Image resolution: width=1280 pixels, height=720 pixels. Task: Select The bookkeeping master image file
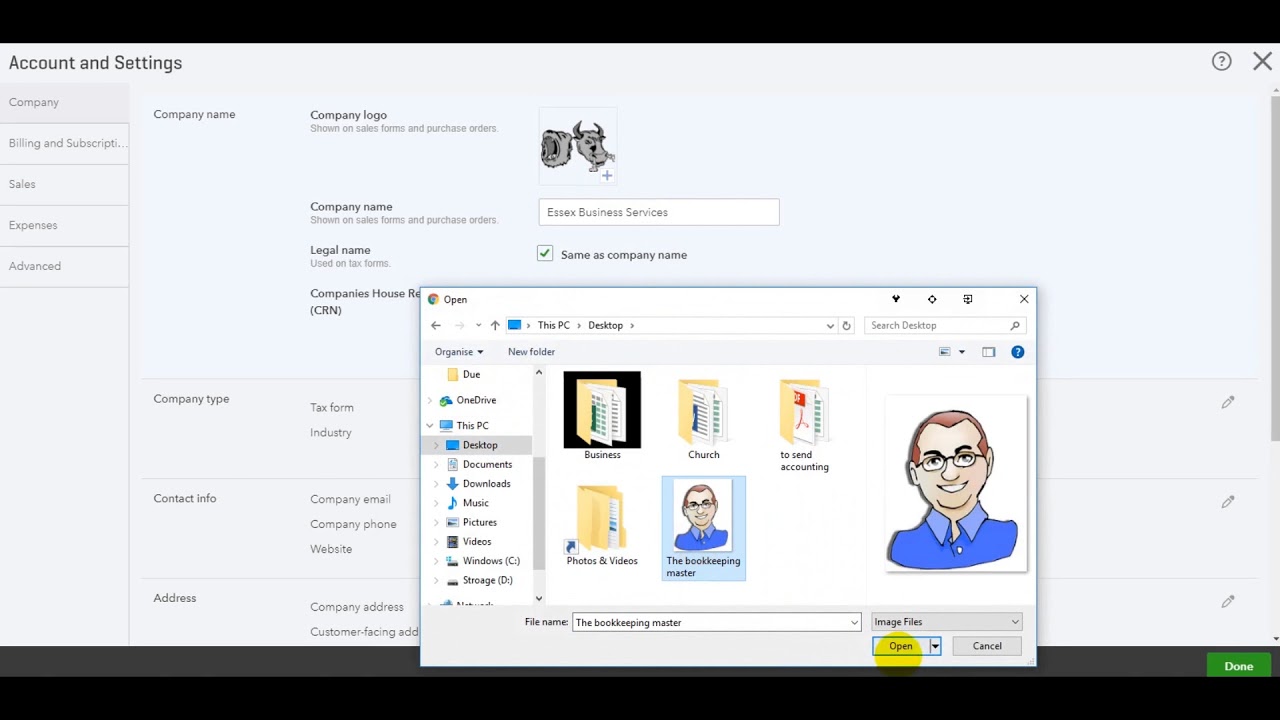[x=703, y=528]
